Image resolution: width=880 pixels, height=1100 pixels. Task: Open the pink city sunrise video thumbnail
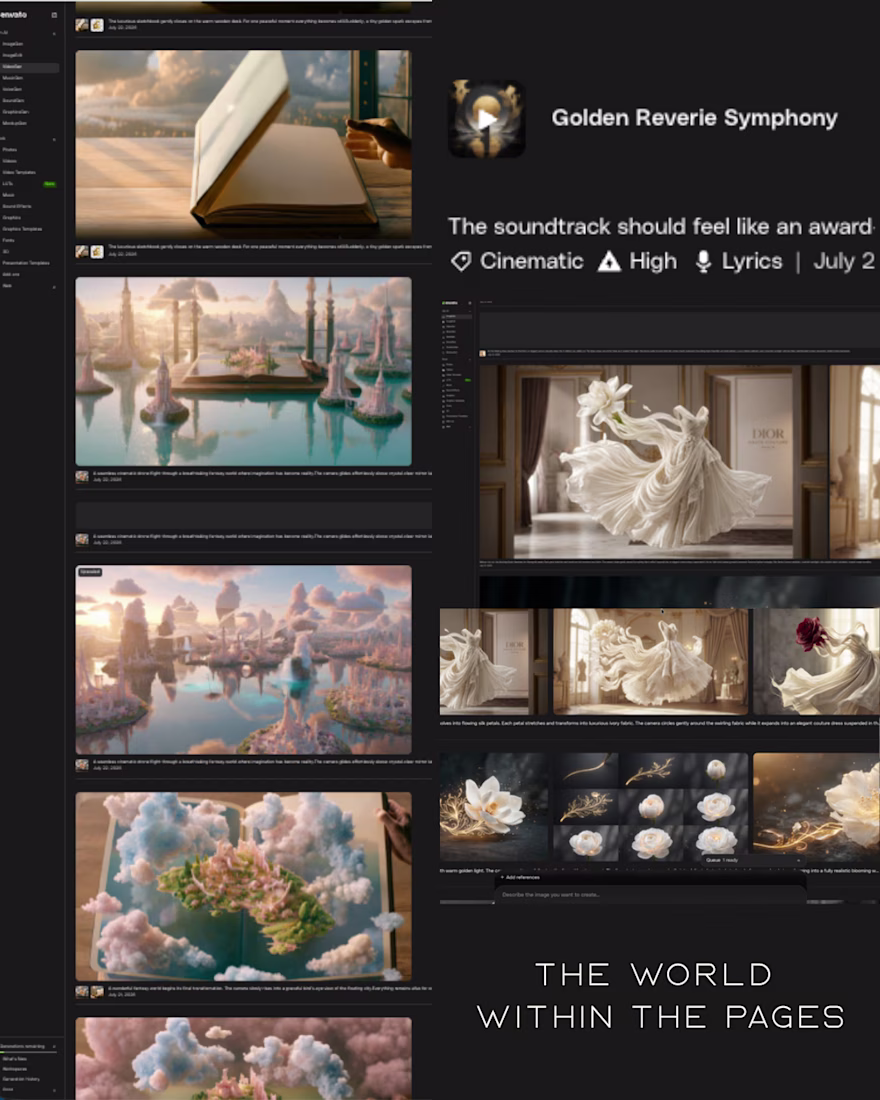(x=244, y=659)
